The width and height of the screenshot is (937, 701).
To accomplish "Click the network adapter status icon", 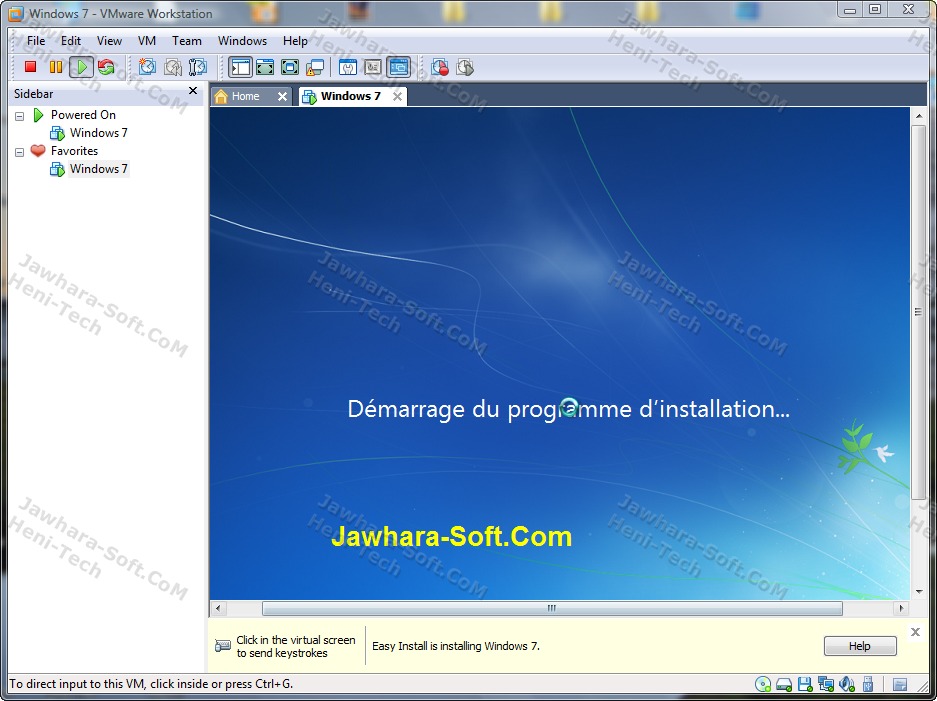I will (x=826, y=684).
